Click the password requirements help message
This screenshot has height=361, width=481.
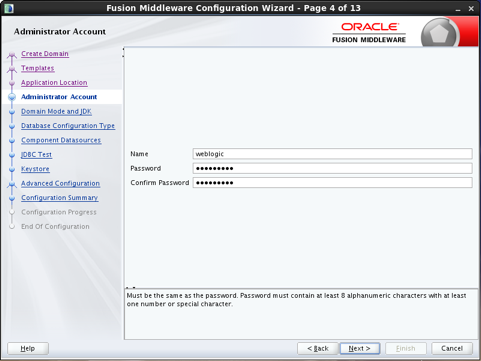[296, 300]
